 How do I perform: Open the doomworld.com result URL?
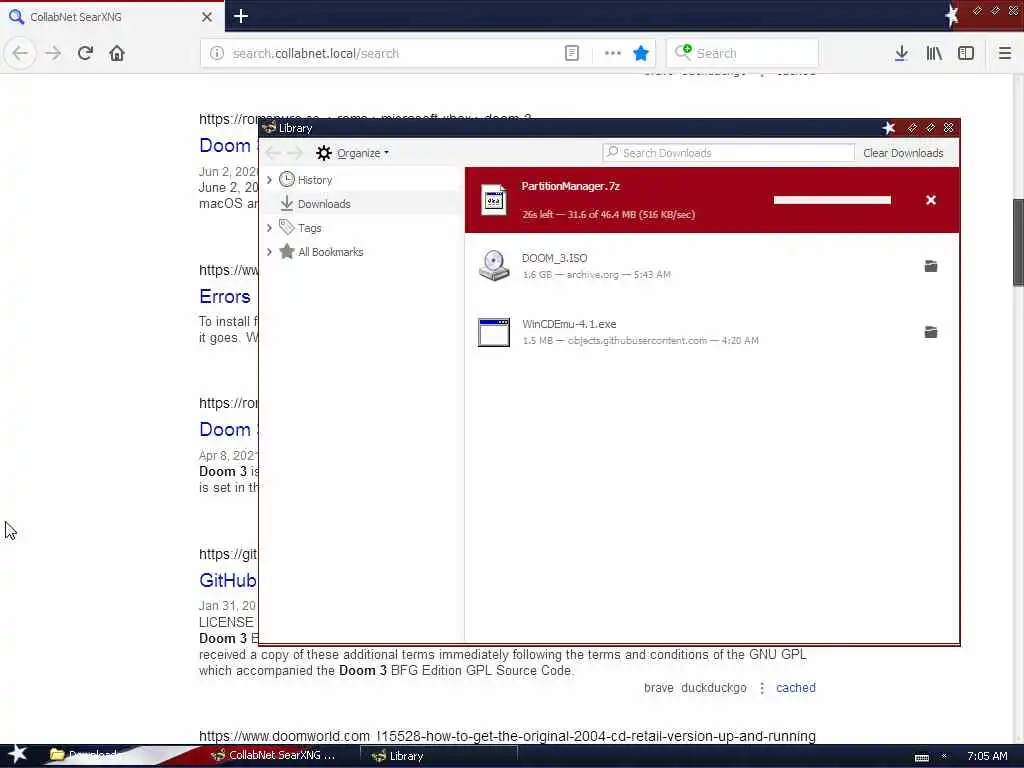coord(507,736)
